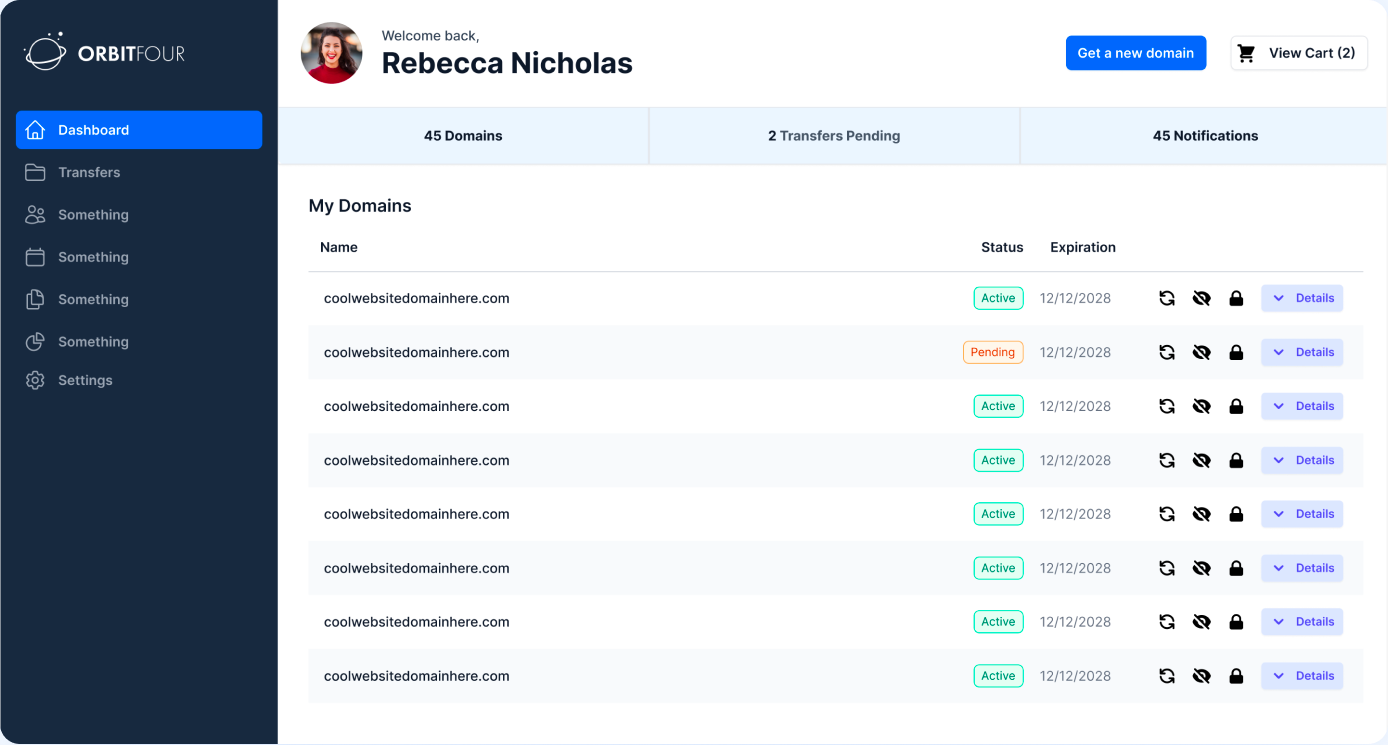The width and height of the screenshot is (1388, 745).
Task: Click the OrbitFour planet logo
Action: click(43, 52)
